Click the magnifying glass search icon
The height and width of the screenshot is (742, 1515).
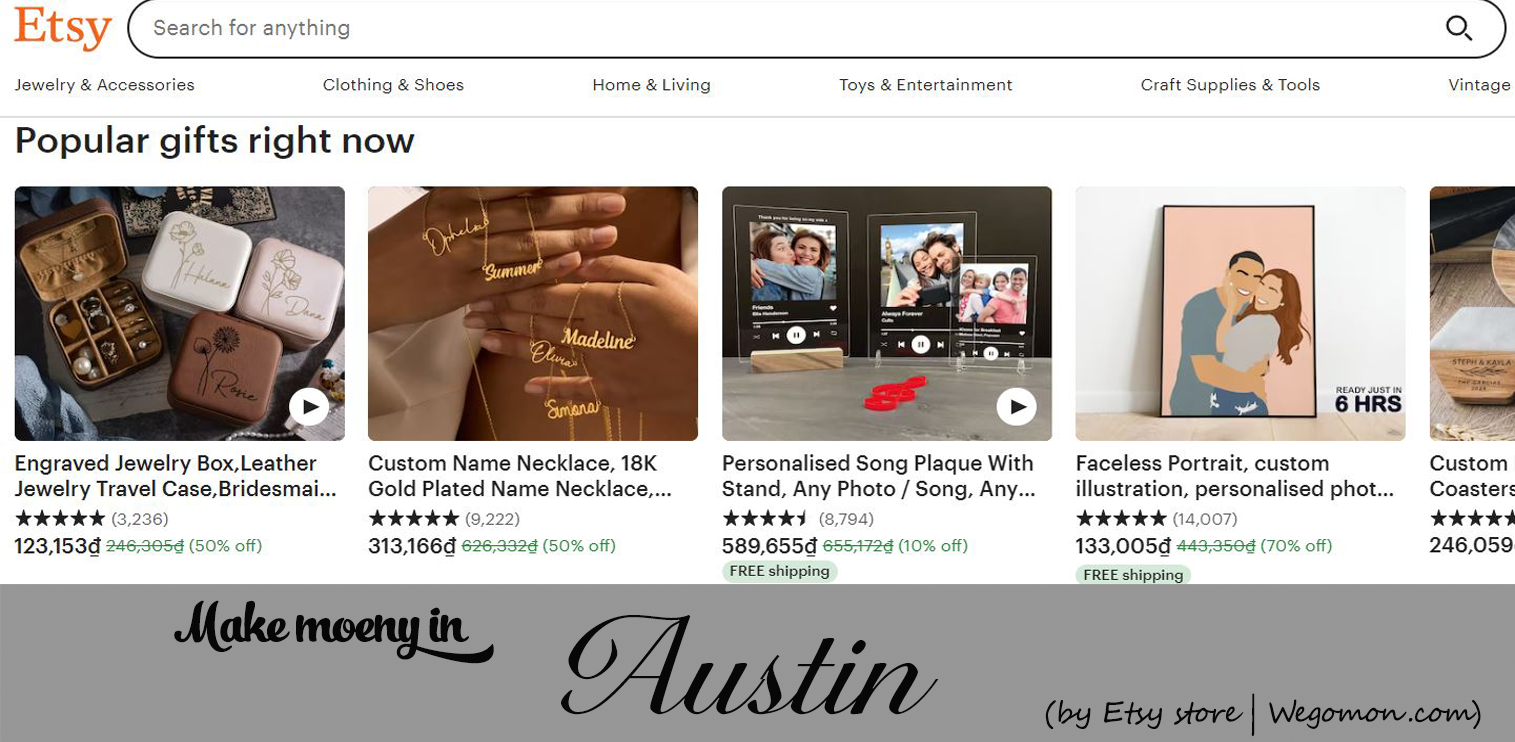[1459, 29]
